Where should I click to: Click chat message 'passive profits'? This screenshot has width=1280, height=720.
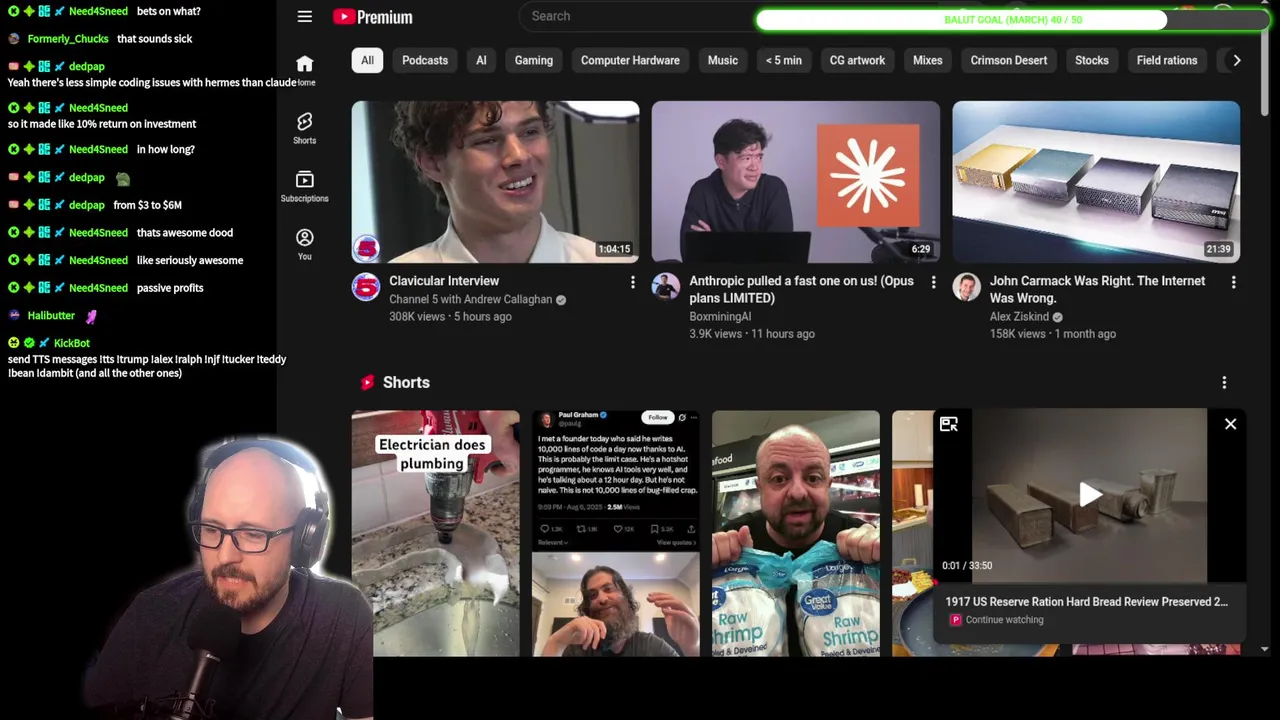pyautogui.click(x=170, y=288)
